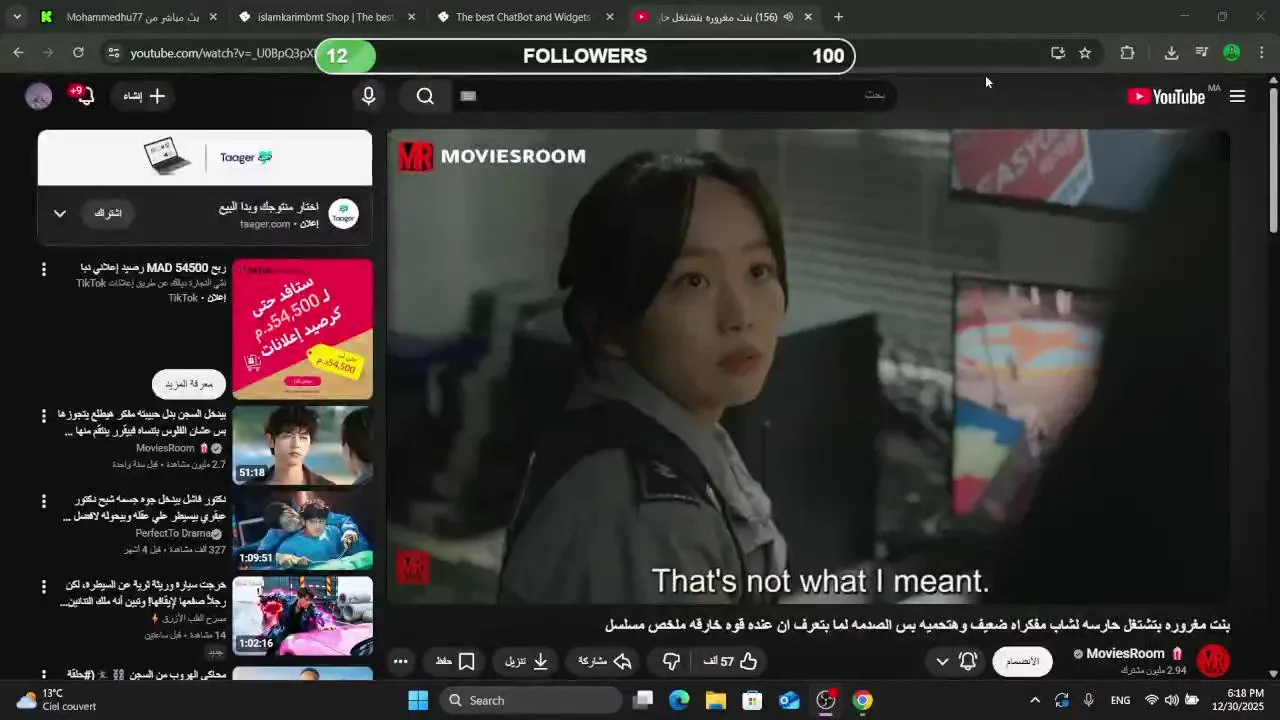Click the page vertical scrollbar
Image resolution: width=1280 pixels, height=720 pixels.
1273,160
